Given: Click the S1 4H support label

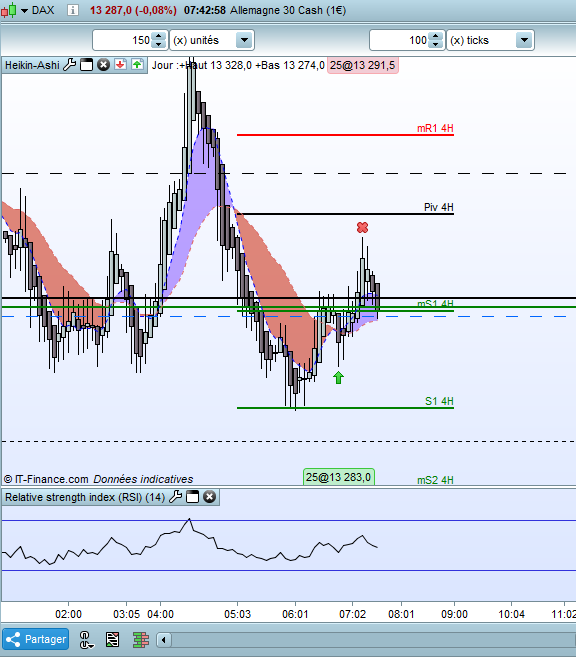Looking at the screenshot, I should pyautogui.click(x=439, y=401).
